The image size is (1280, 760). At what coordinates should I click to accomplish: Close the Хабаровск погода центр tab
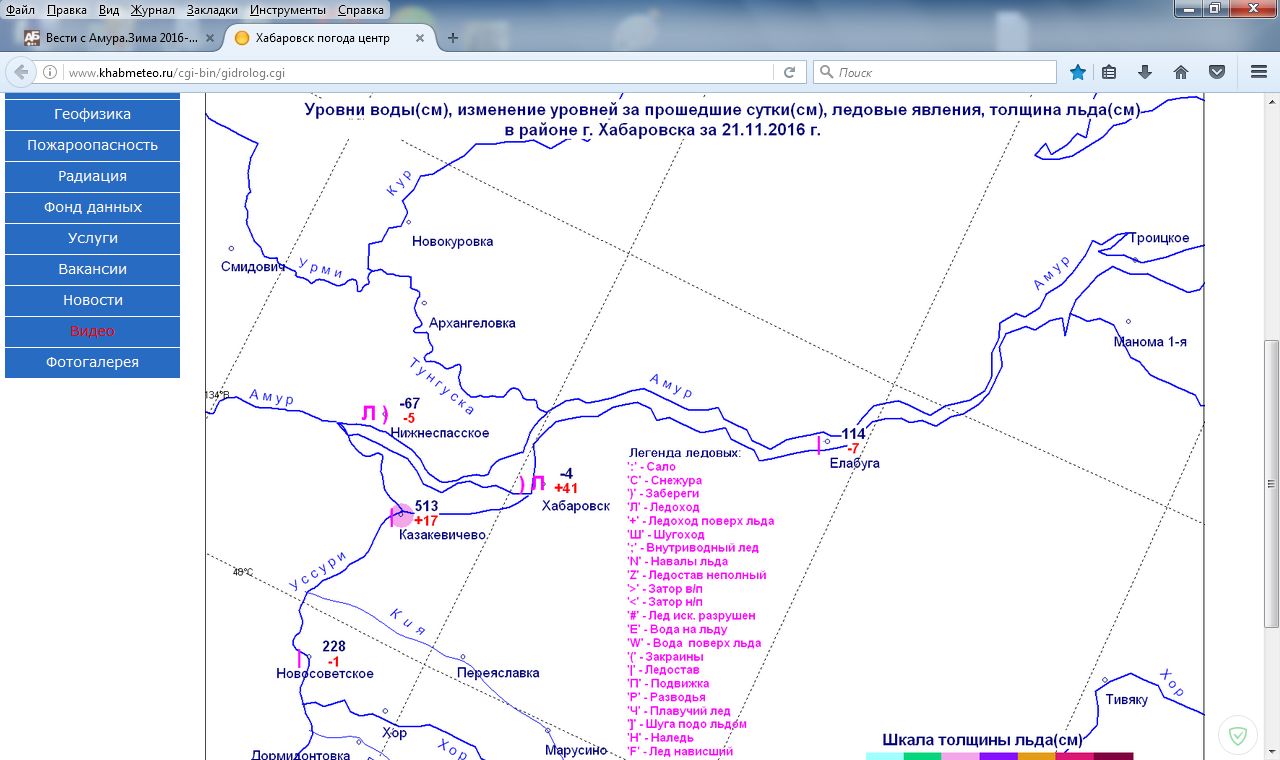tap(418, 38)
